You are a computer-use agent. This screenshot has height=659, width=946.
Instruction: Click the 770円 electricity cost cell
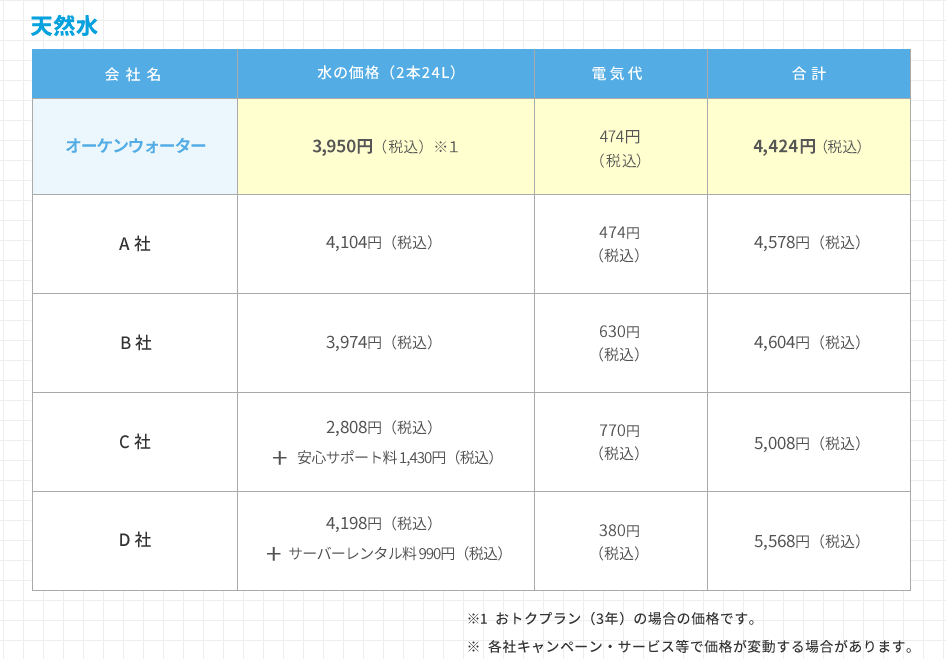coord(620,442)
